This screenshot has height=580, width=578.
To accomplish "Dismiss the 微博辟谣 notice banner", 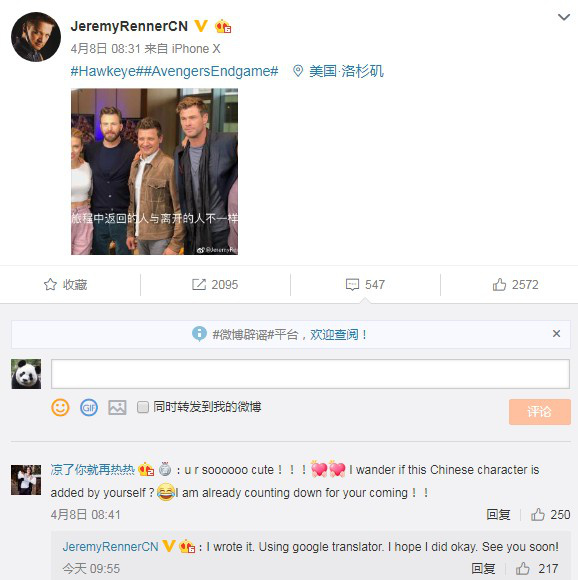I will point(556,334).
